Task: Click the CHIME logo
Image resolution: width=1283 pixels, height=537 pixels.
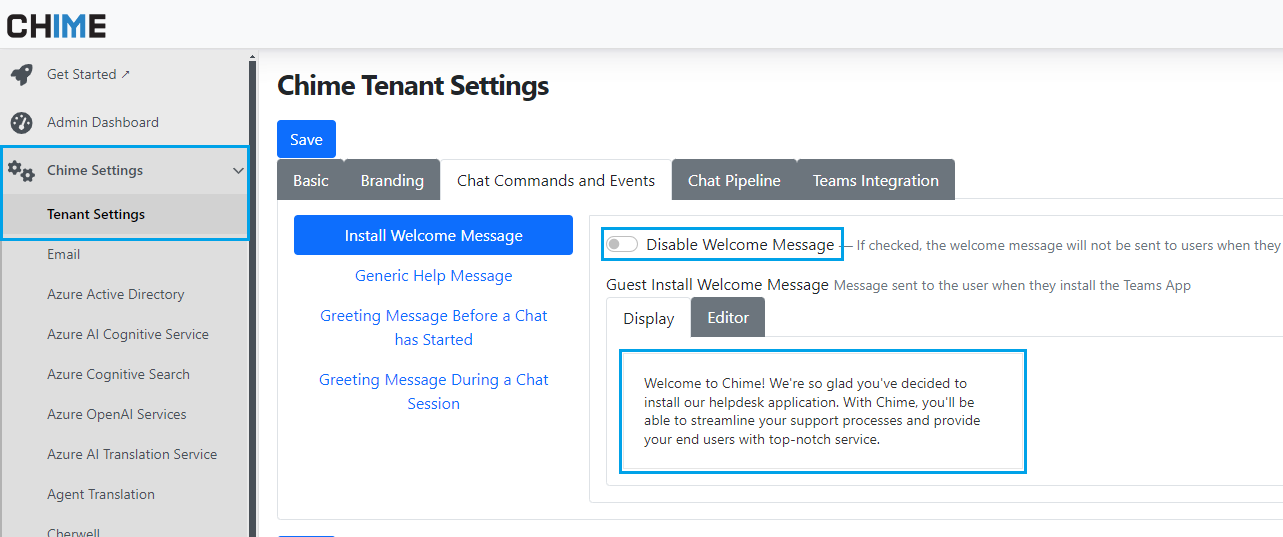Action: 56,26
